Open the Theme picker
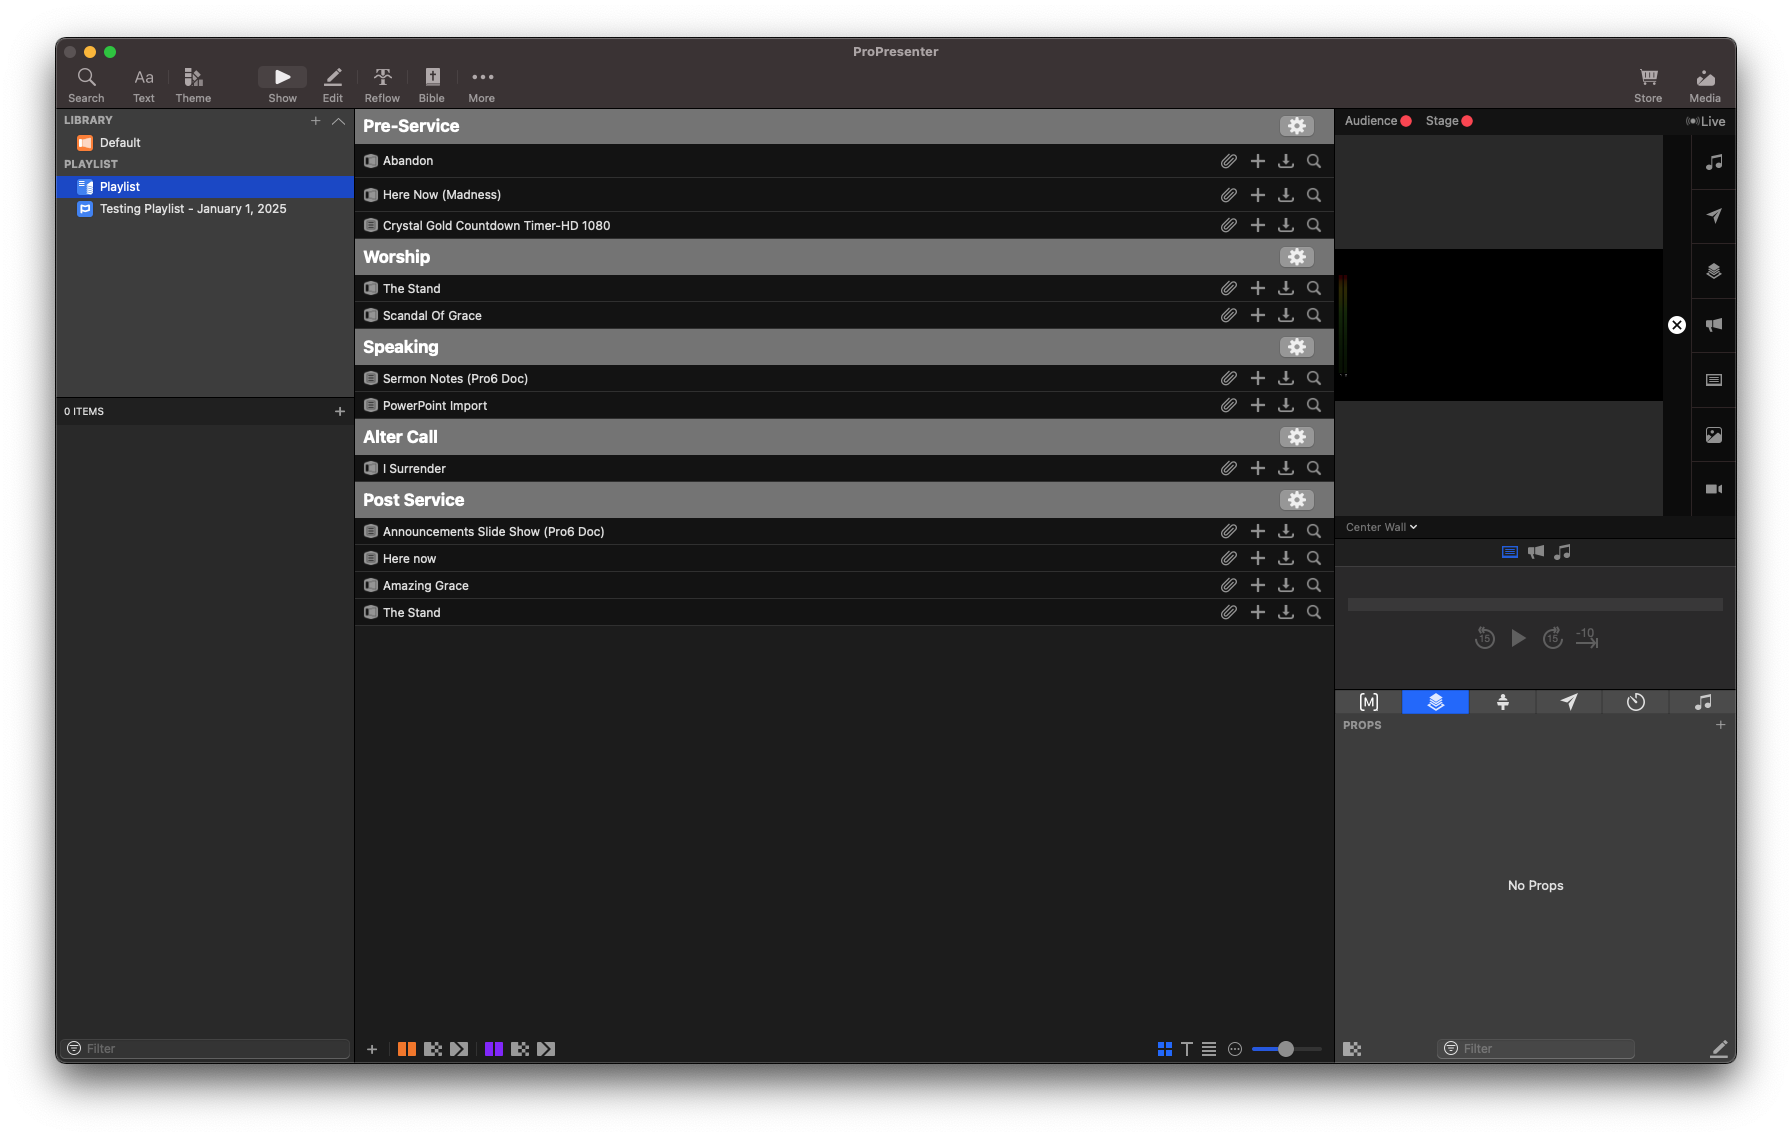The image size is (1792, 1137). (x=193, y=85)
